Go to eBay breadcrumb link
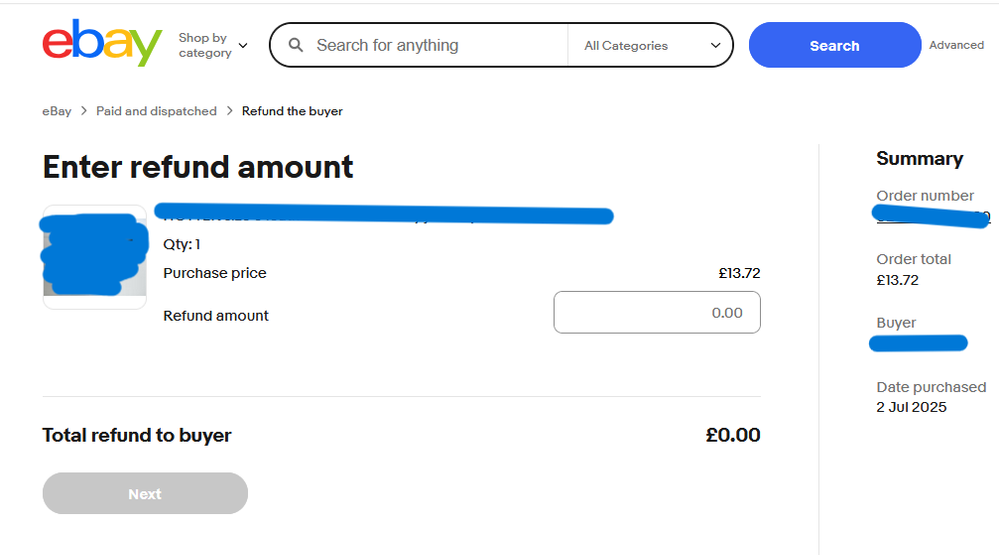Screen dimensions: 999x555 [57, 111]
